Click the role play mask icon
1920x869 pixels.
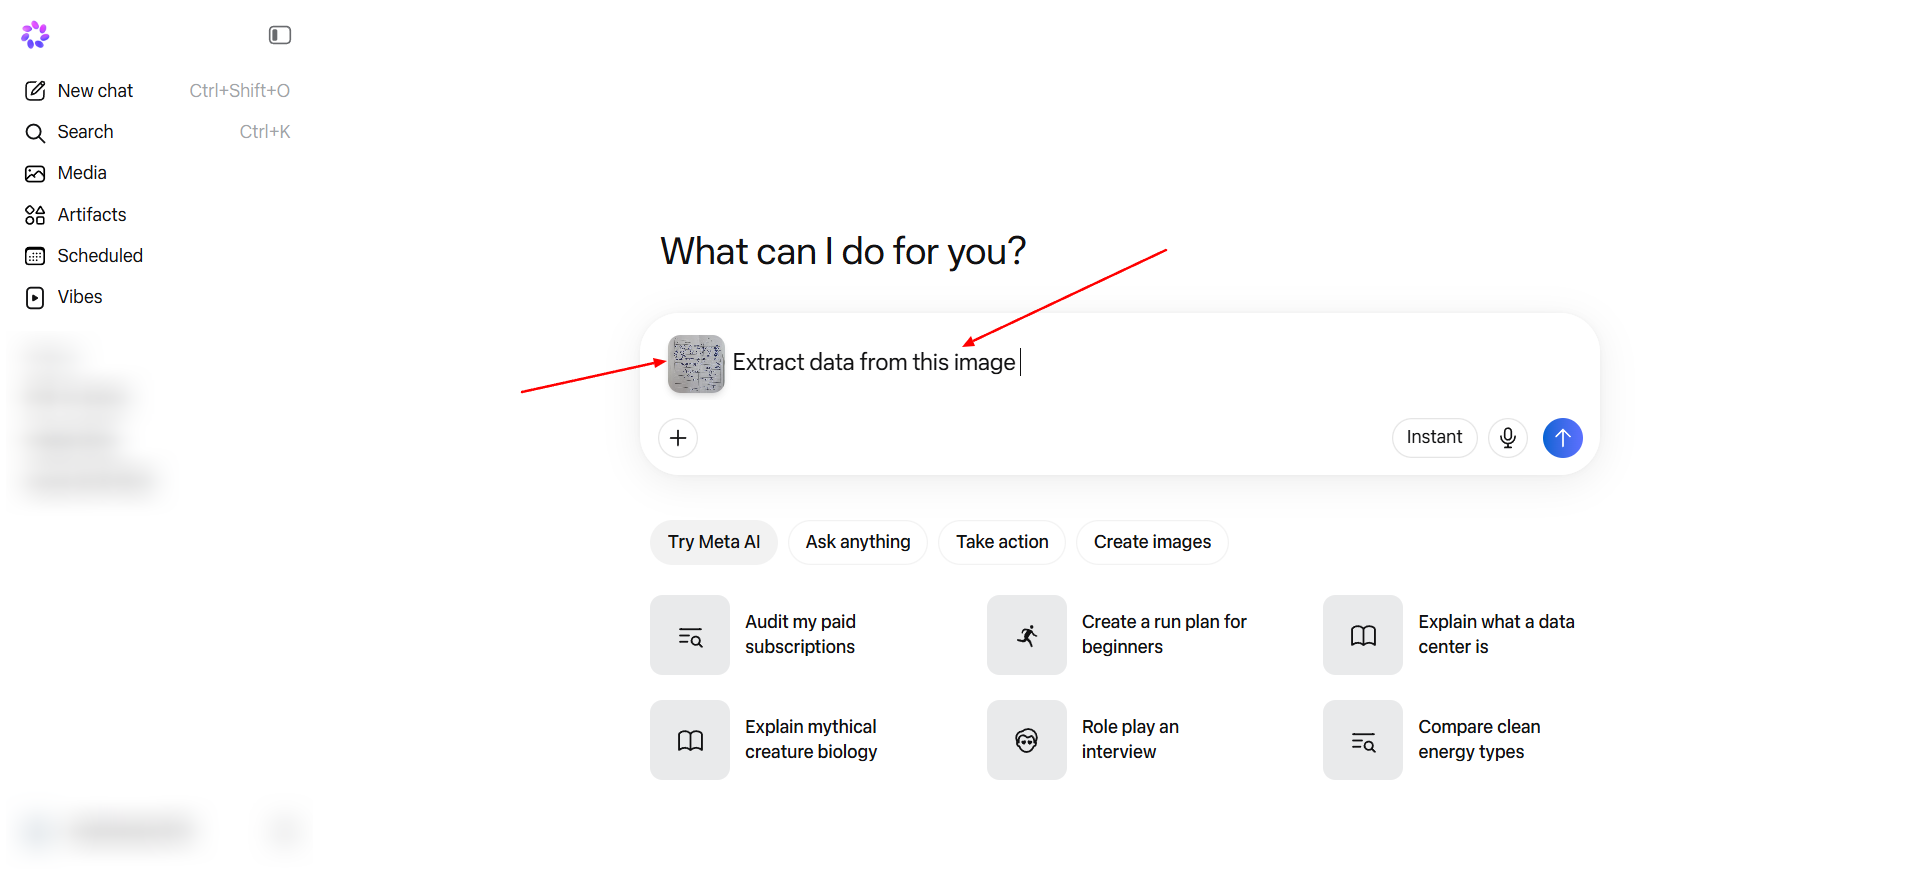[1027, 740]
